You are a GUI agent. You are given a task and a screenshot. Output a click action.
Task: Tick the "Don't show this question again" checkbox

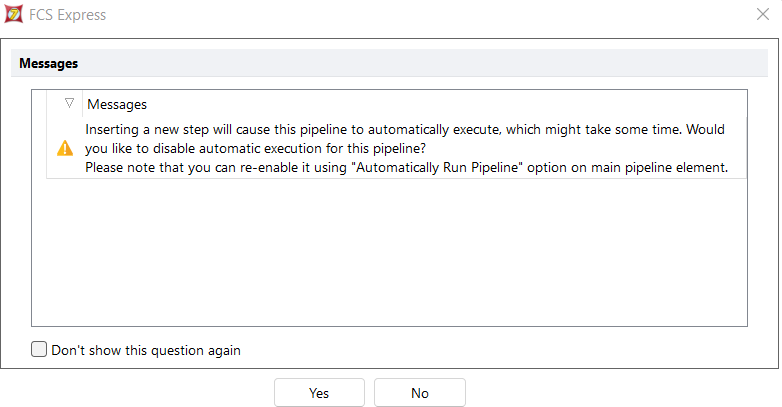click(39, 350)
